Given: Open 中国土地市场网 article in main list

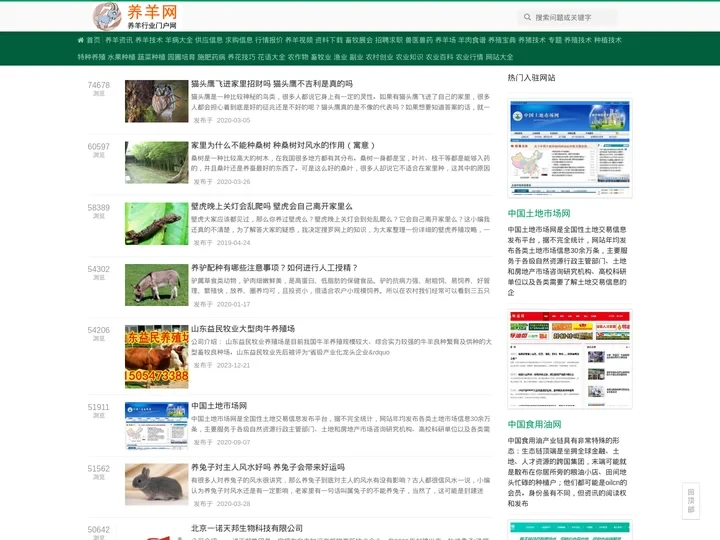Looking at the screenshot, I should [219, 406].
